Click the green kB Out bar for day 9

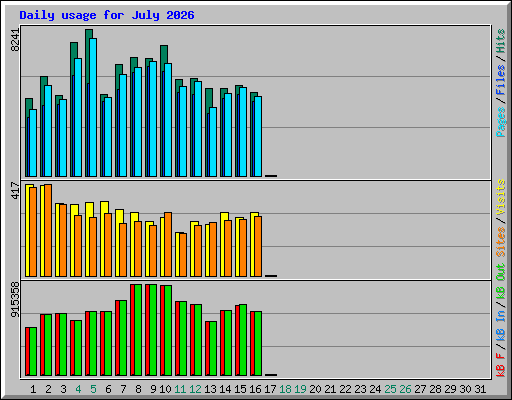153,330
